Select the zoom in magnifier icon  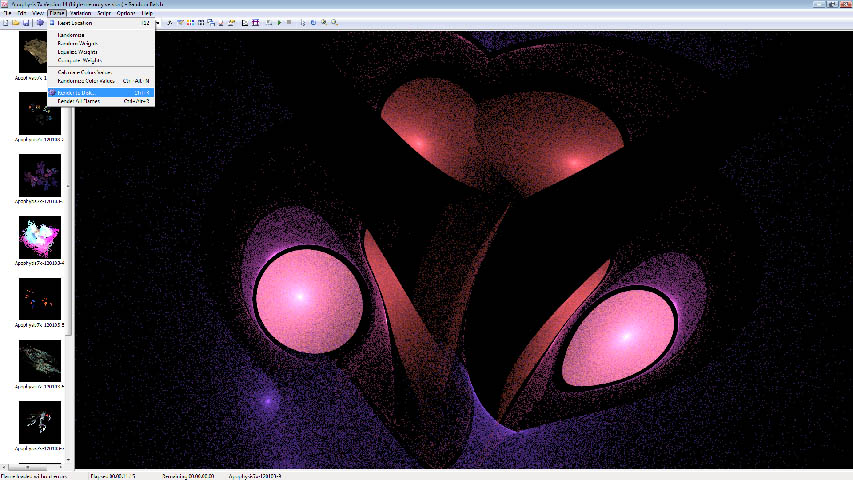(324, 23)
